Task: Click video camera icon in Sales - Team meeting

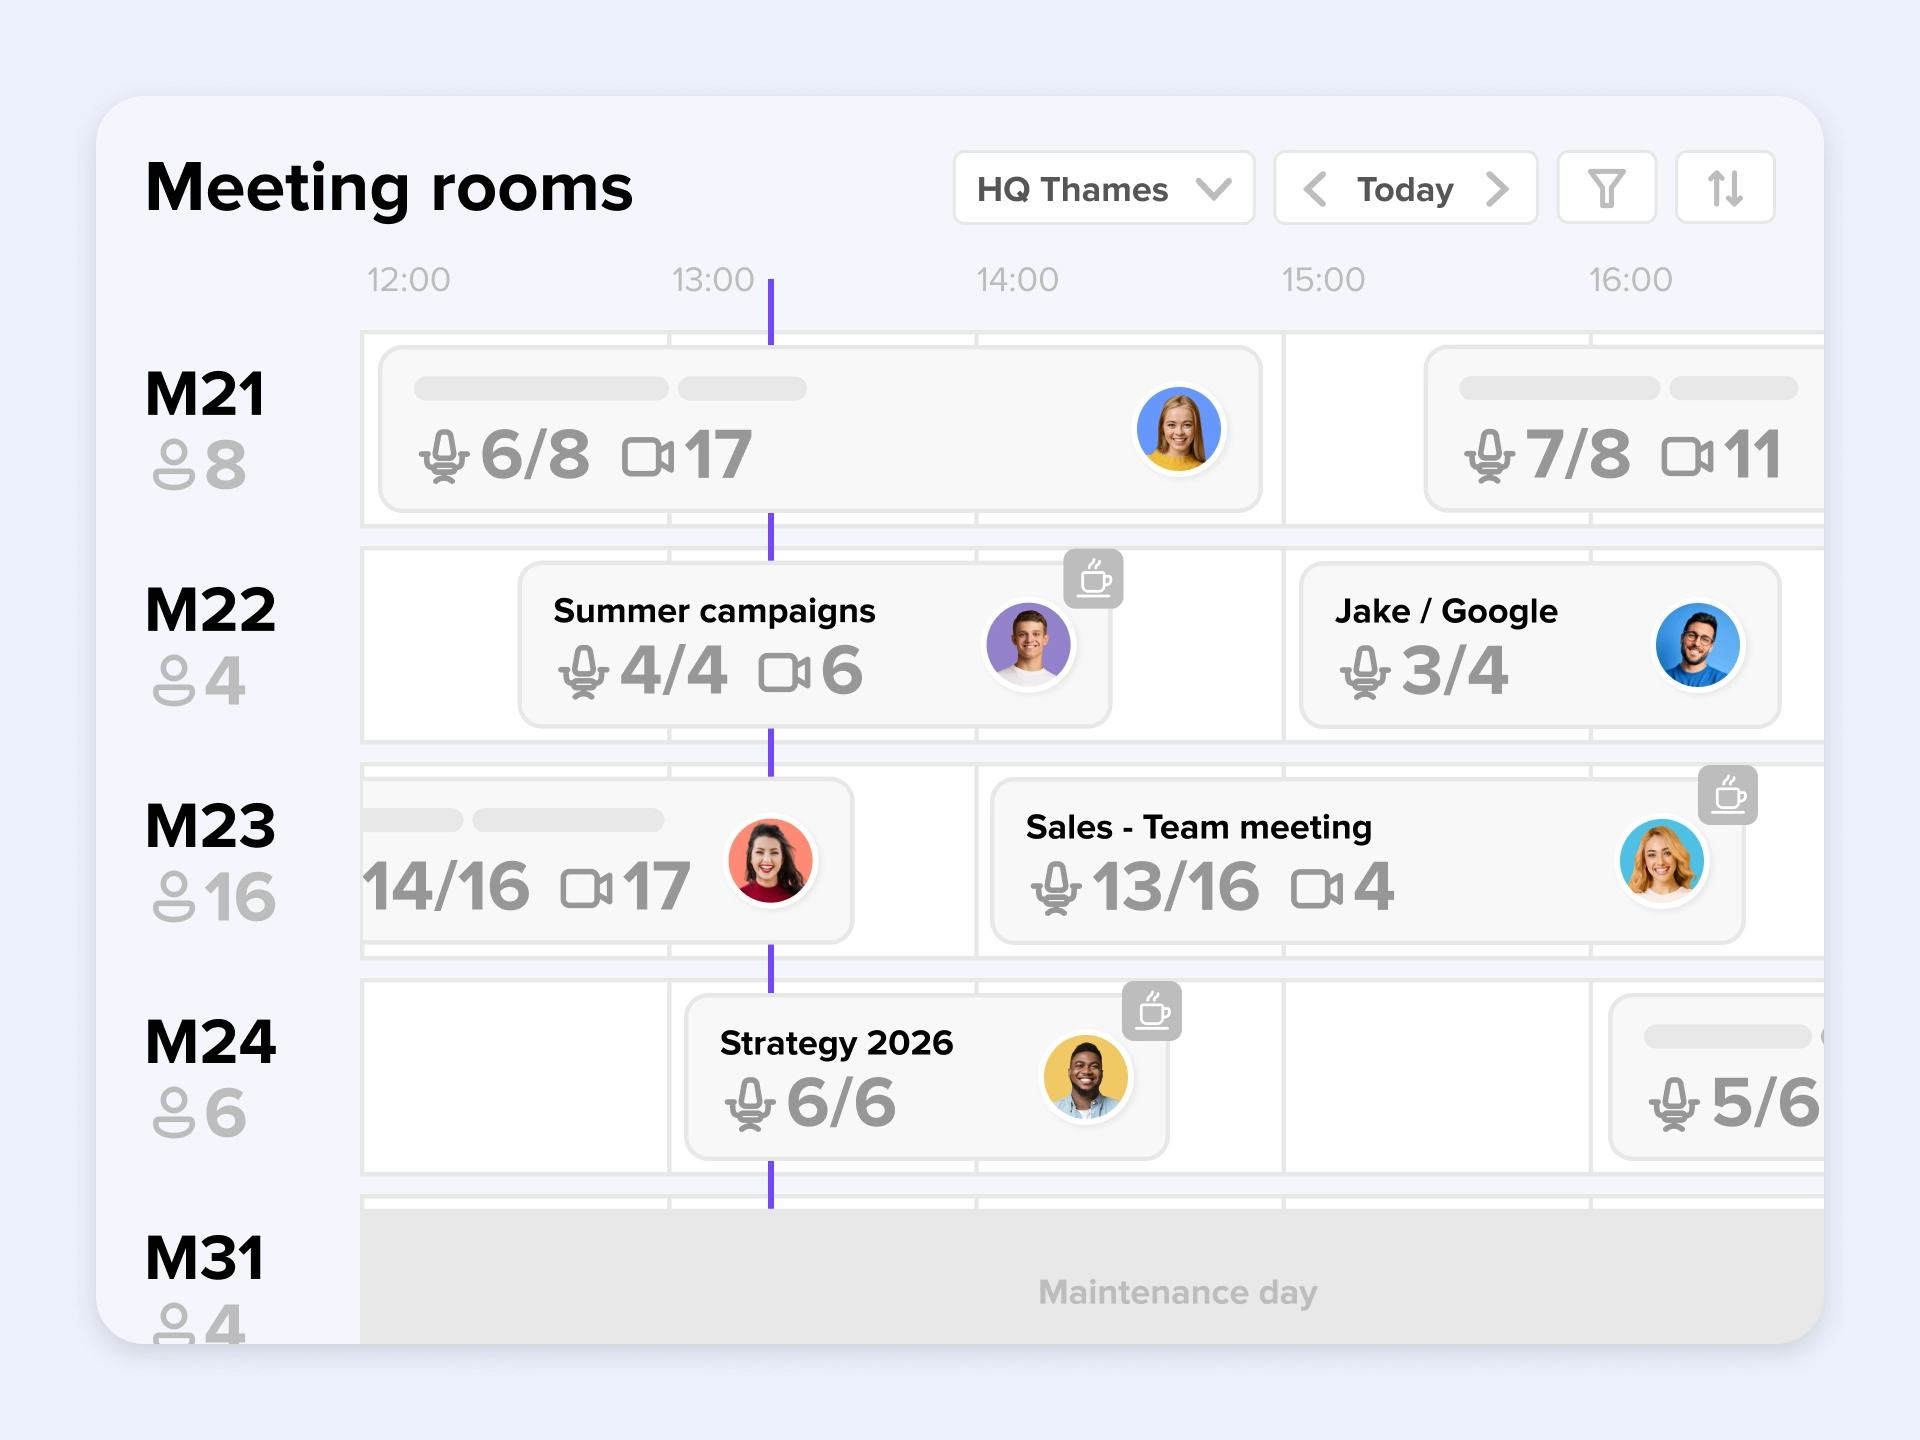Action: point(1316,888)
